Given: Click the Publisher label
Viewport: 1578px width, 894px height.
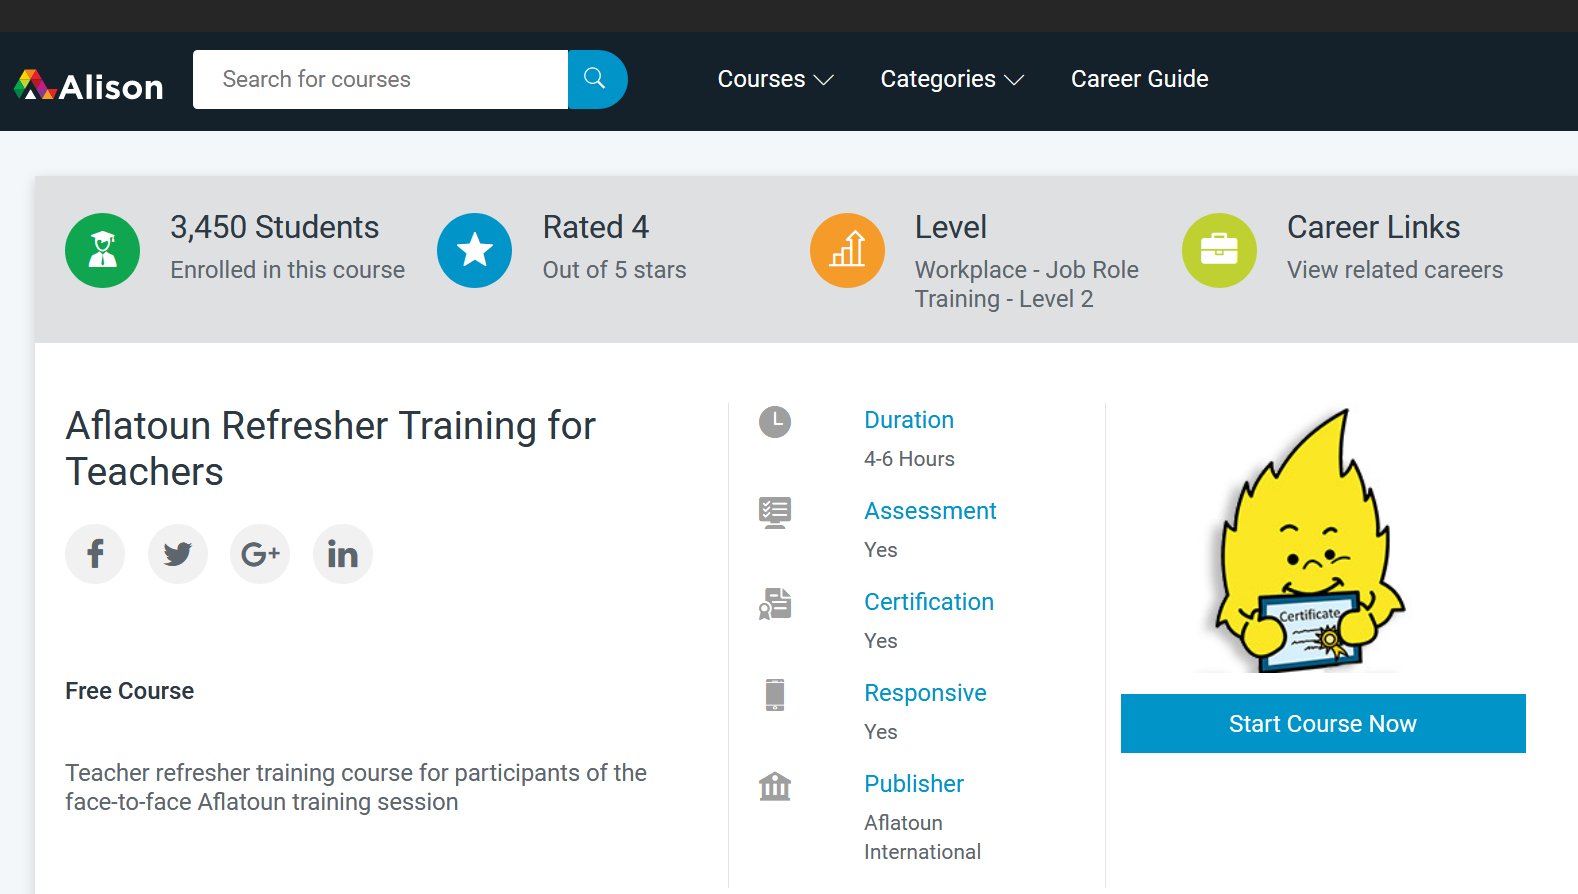Looking at the screenshot, I should click(x=914, y=784).
